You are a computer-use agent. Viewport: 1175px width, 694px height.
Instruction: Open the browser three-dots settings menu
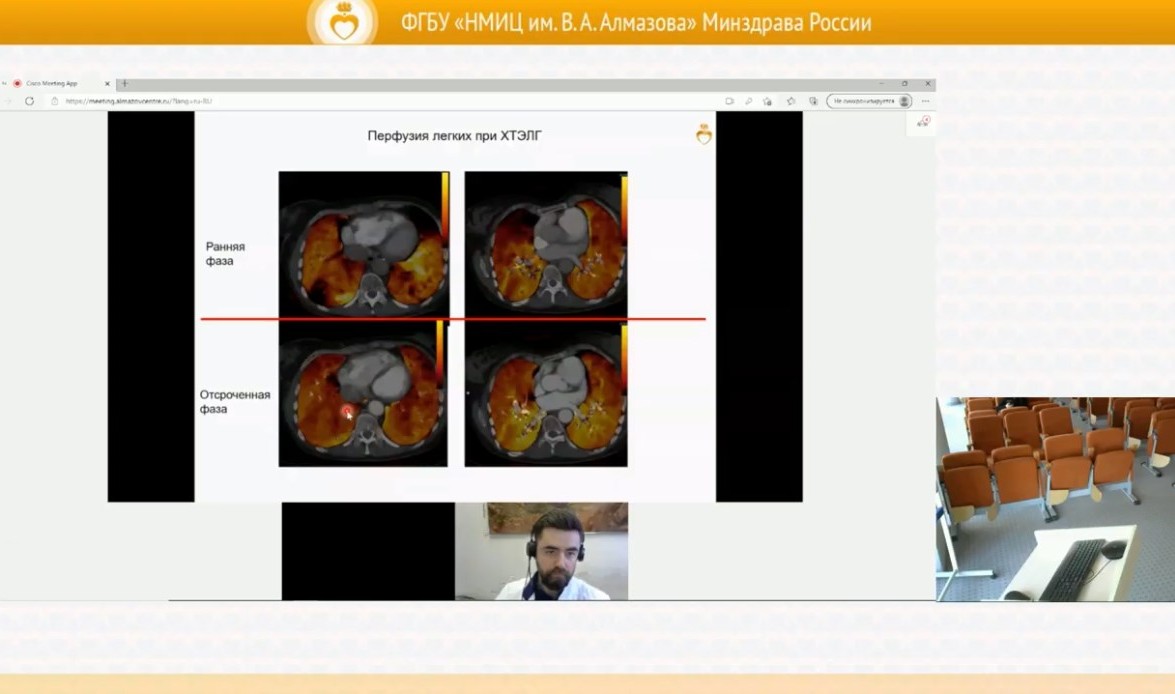[926, 101]
